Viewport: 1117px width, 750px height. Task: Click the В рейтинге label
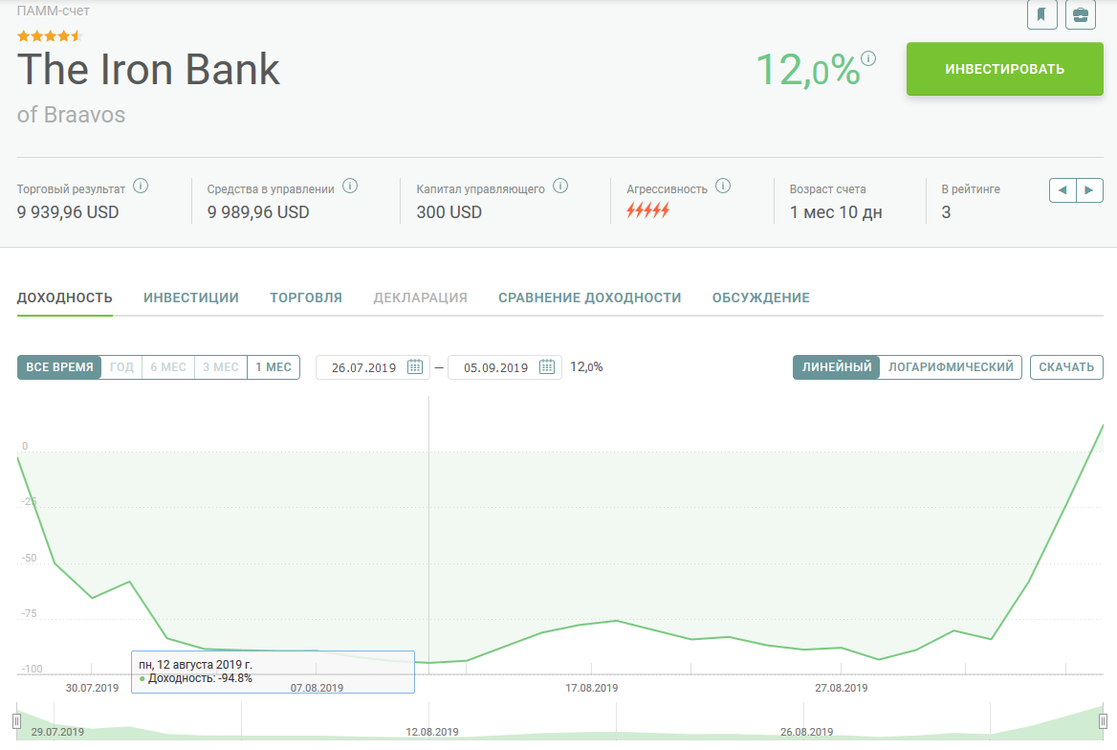click(x=970, y=189)
